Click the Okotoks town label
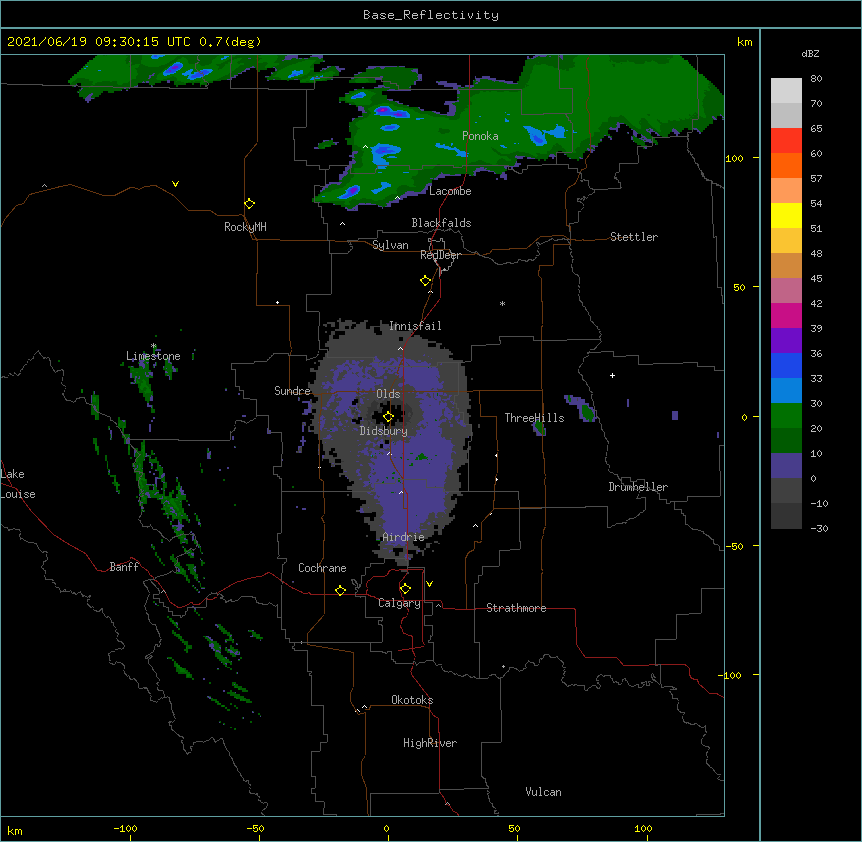The height and width of the screenshot is (842, 862). pyautogui.click(x=412, y=700)
